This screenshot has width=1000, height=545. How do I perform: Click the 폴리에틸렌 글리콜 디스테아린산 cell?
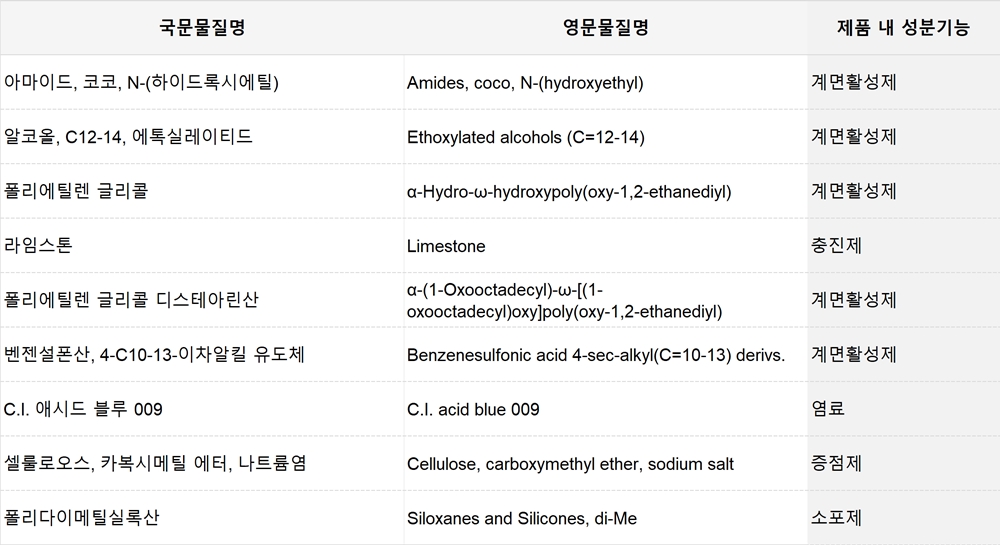[x=202, y=300]
